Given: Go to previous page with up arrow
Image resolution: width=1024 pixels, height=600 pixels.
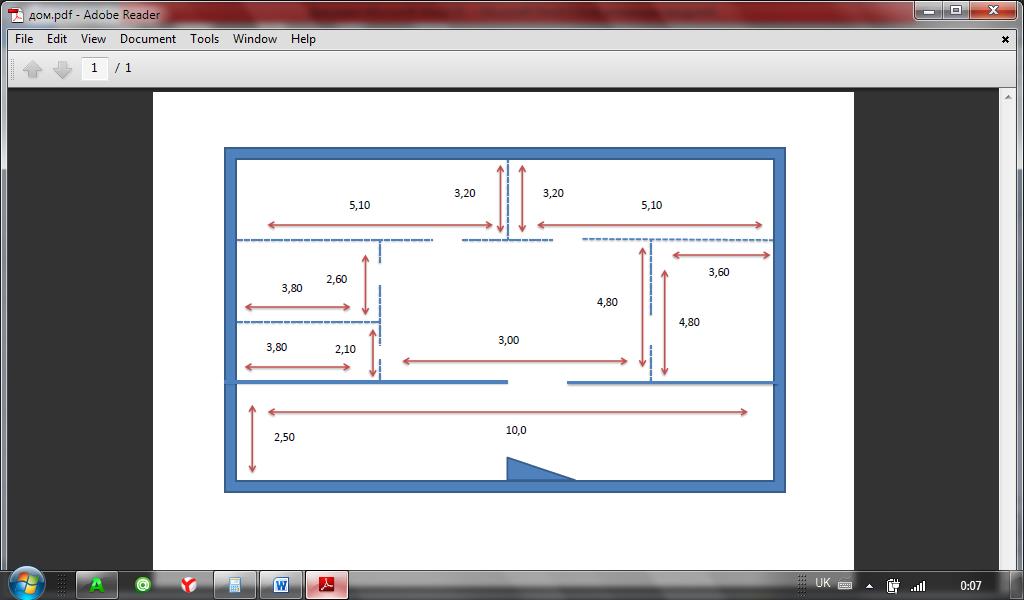Looking at the screenshot, I should (32, 69).
